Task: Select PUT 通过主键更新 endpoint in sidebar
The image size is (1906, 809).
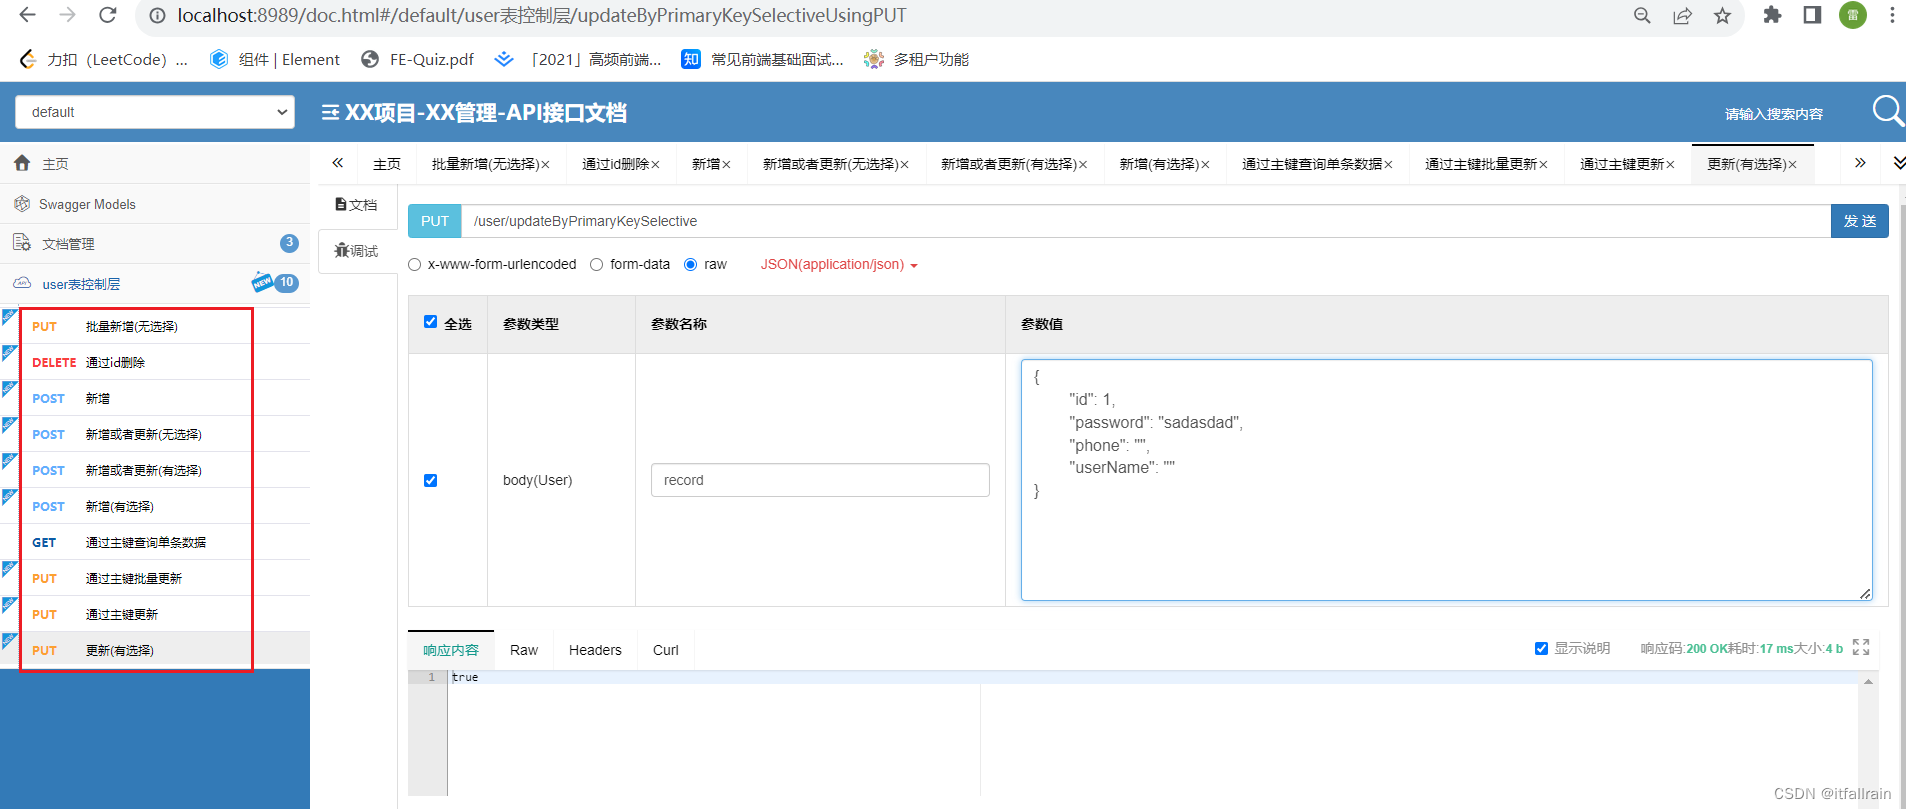Action: (x=155, y=614)
